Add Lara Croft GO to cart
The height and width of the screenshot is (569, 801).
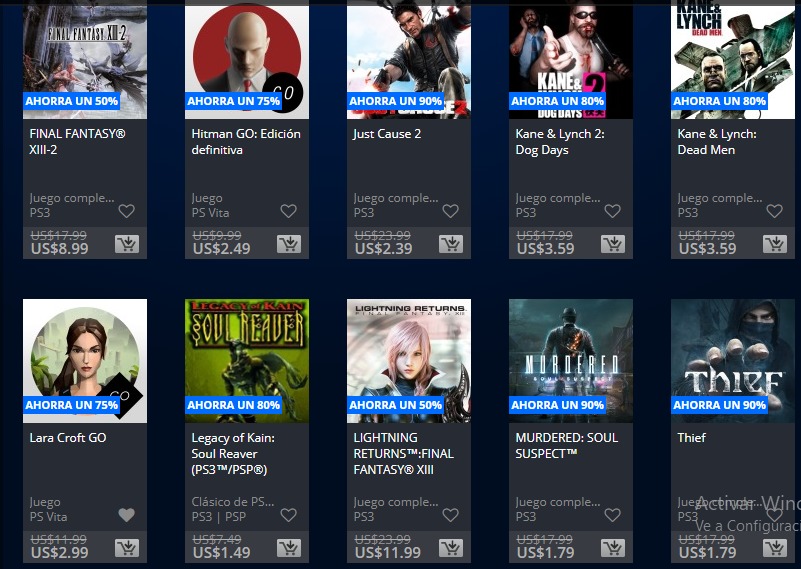pyautogui.click(x=127, y=548)
